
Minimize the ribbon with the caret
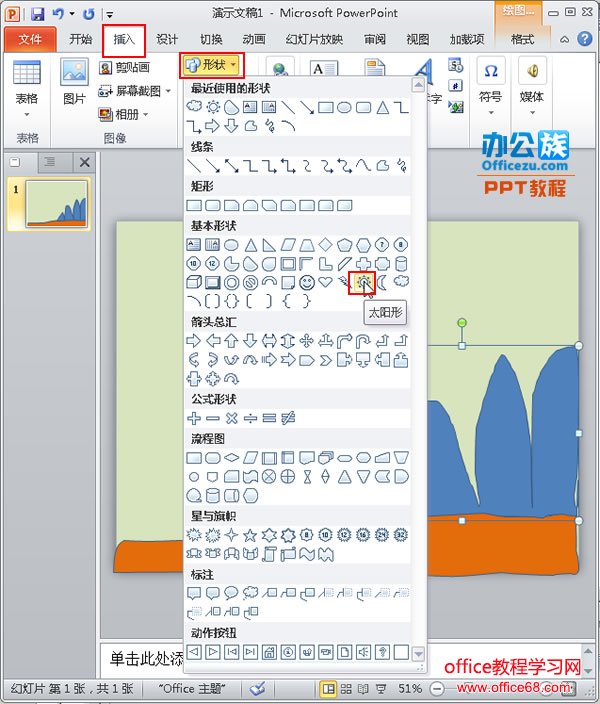[564, 40]
